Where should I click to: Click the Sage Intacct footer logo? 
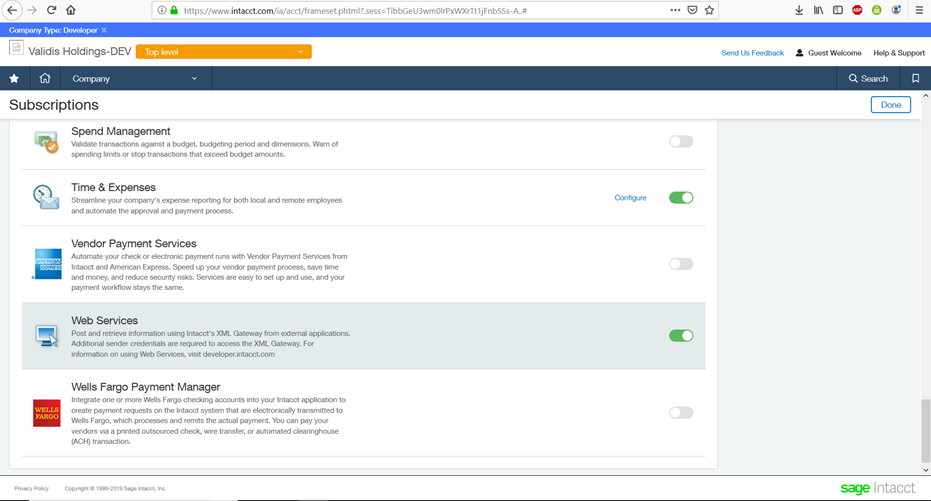pos(878,488)
